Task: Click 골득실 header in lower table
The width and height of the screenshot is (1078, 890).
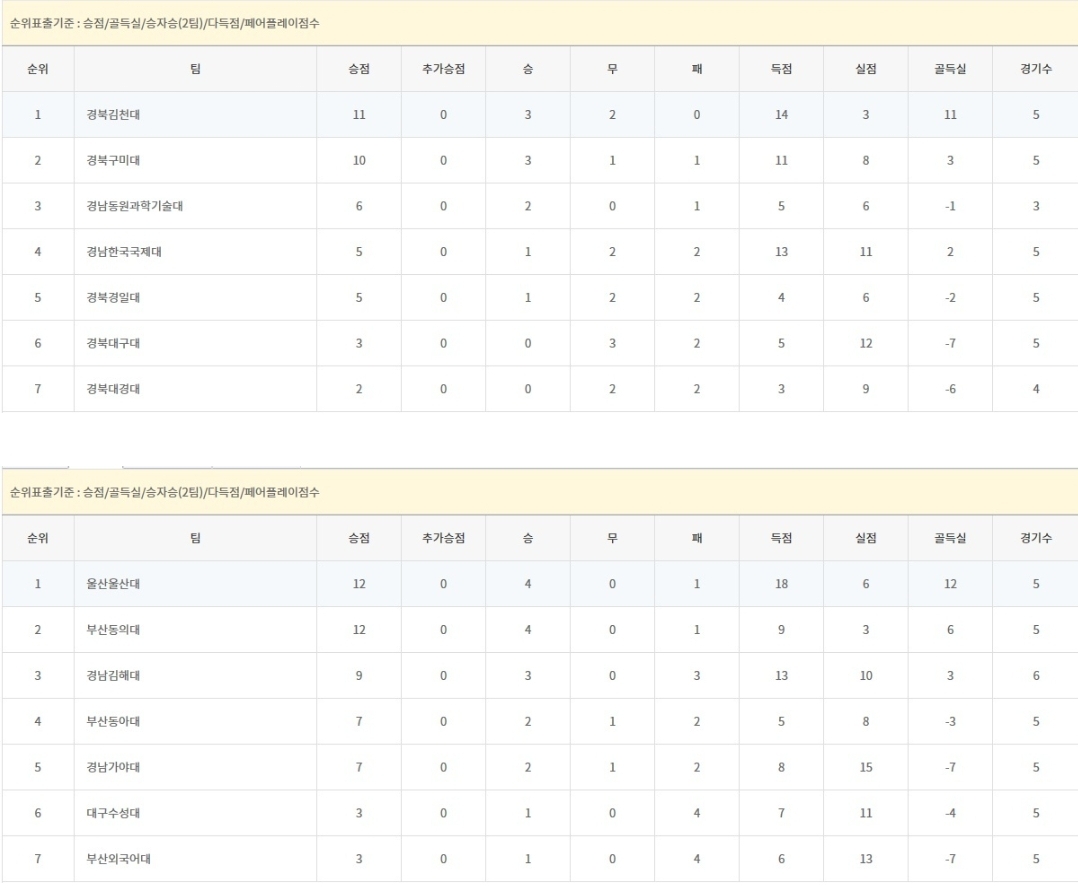Action: (950, 538)
